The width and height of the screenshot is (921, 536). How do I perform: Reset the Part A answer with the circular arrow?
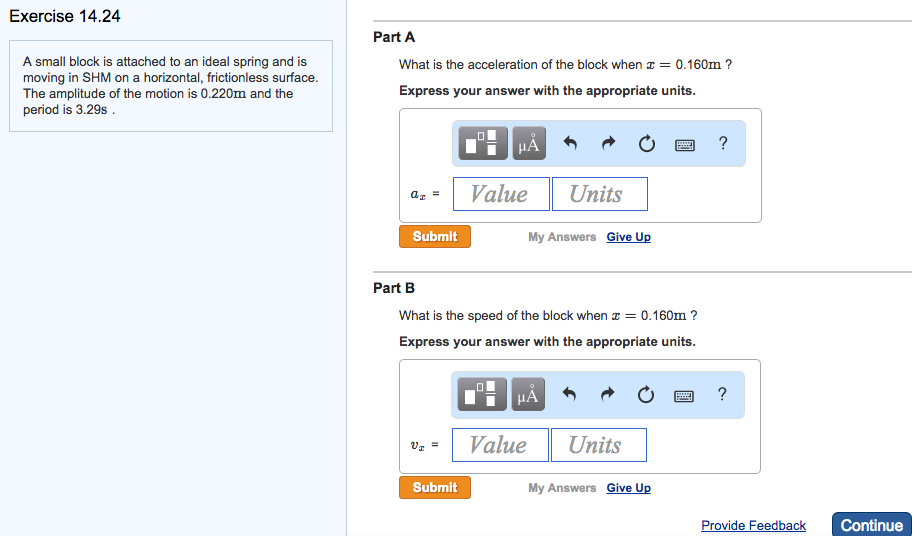[646, 144]
